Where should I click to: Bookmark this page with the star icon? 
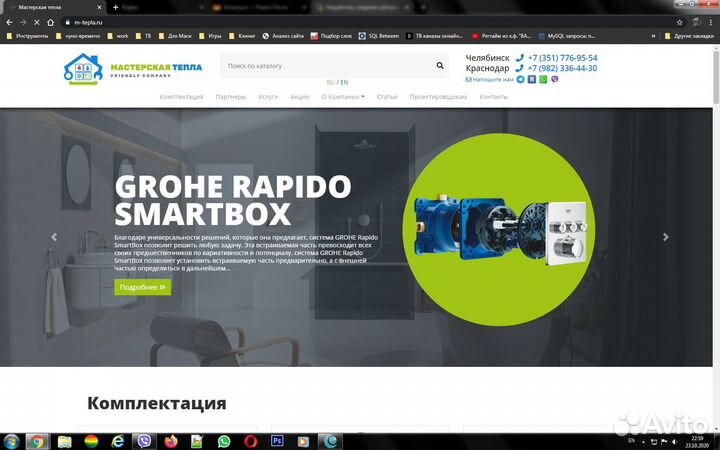680,22
